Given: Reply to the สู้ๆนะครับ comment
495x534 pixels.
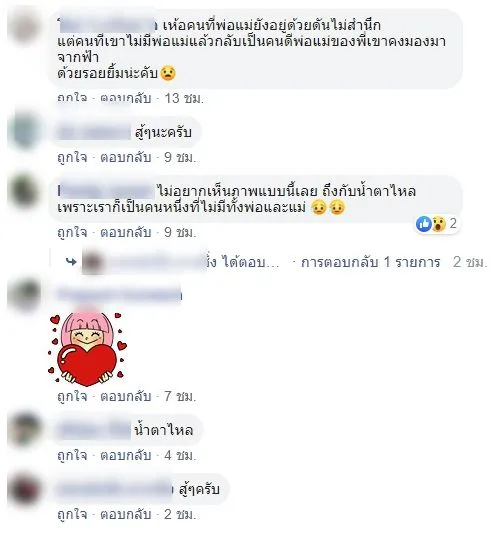Looking at the screenshot, I should pos(125,158).
